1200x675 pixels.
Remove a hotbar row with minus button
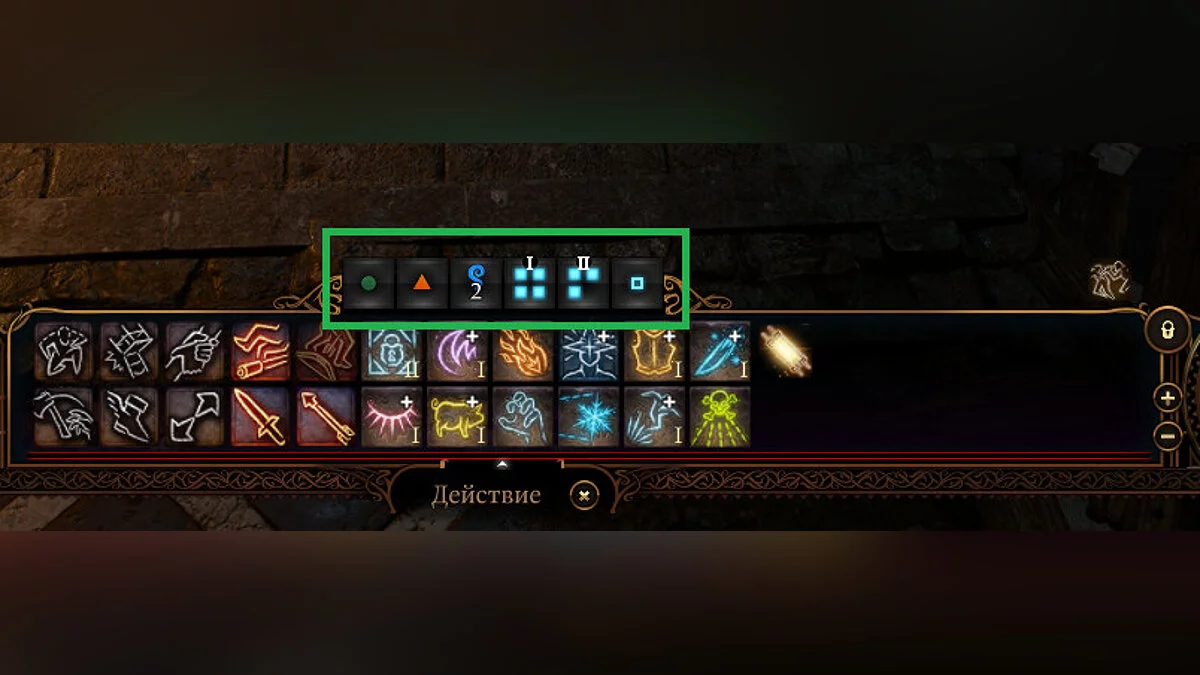(1167, 436)
